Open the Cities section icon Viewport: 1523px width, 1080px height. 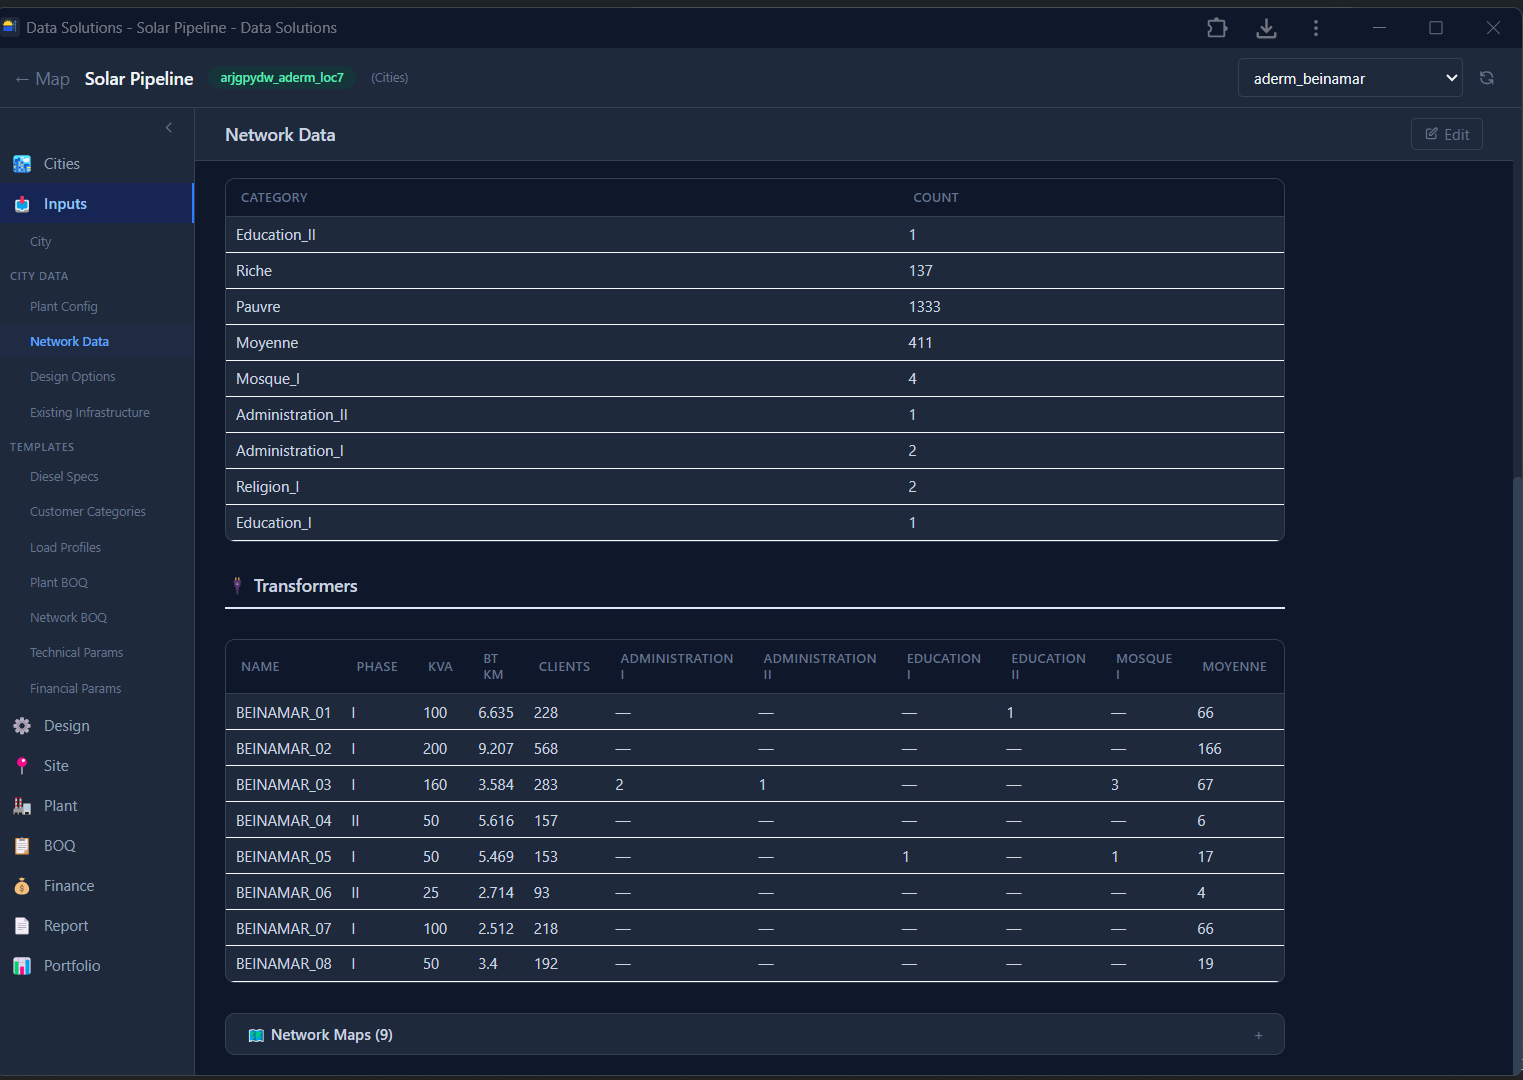point(22,164)
